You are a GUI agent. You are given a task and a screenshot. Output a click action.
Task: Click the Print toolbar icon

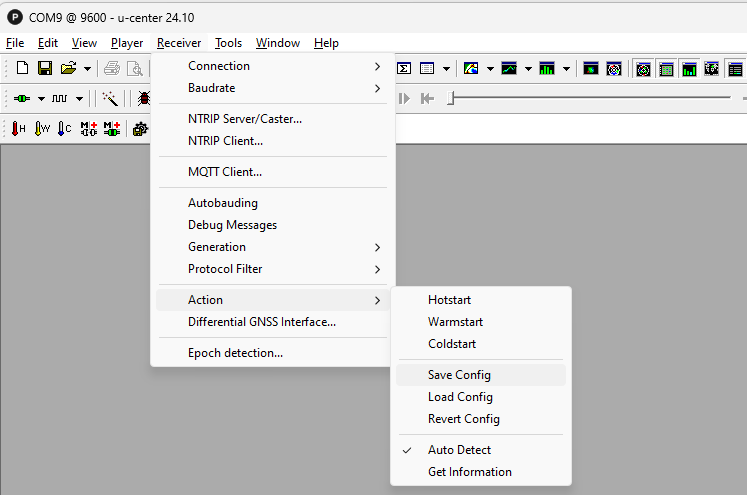112,68
